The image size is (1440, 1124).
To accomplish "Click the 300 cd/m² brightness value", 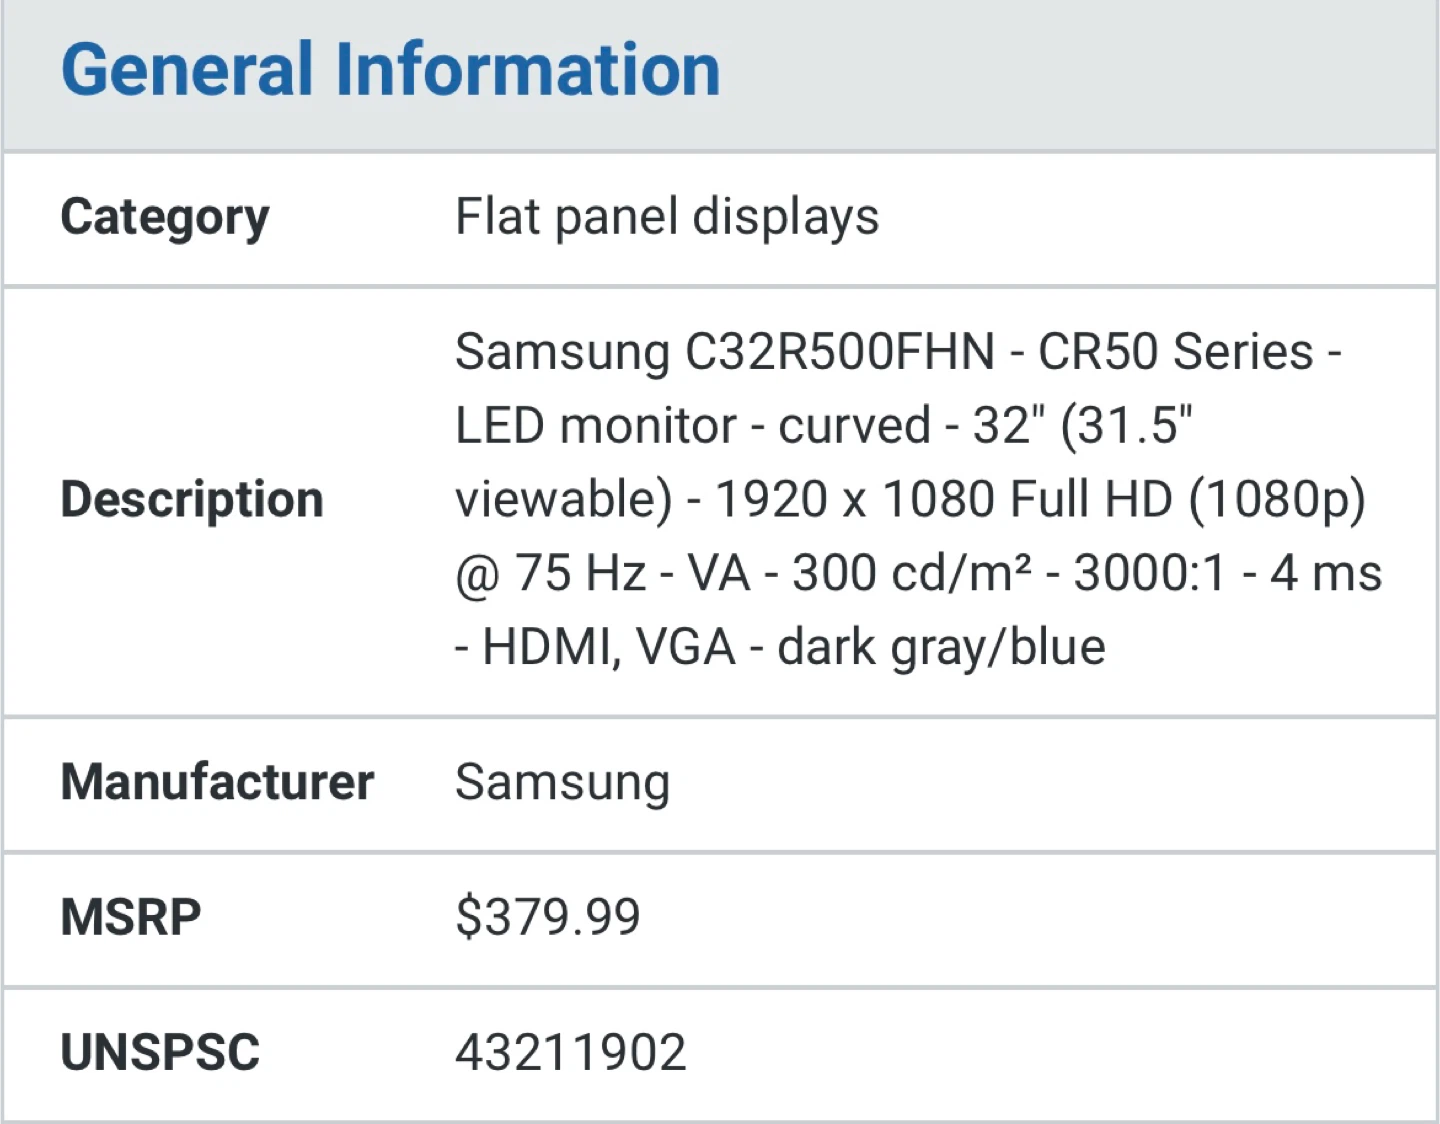I will 911,574.
